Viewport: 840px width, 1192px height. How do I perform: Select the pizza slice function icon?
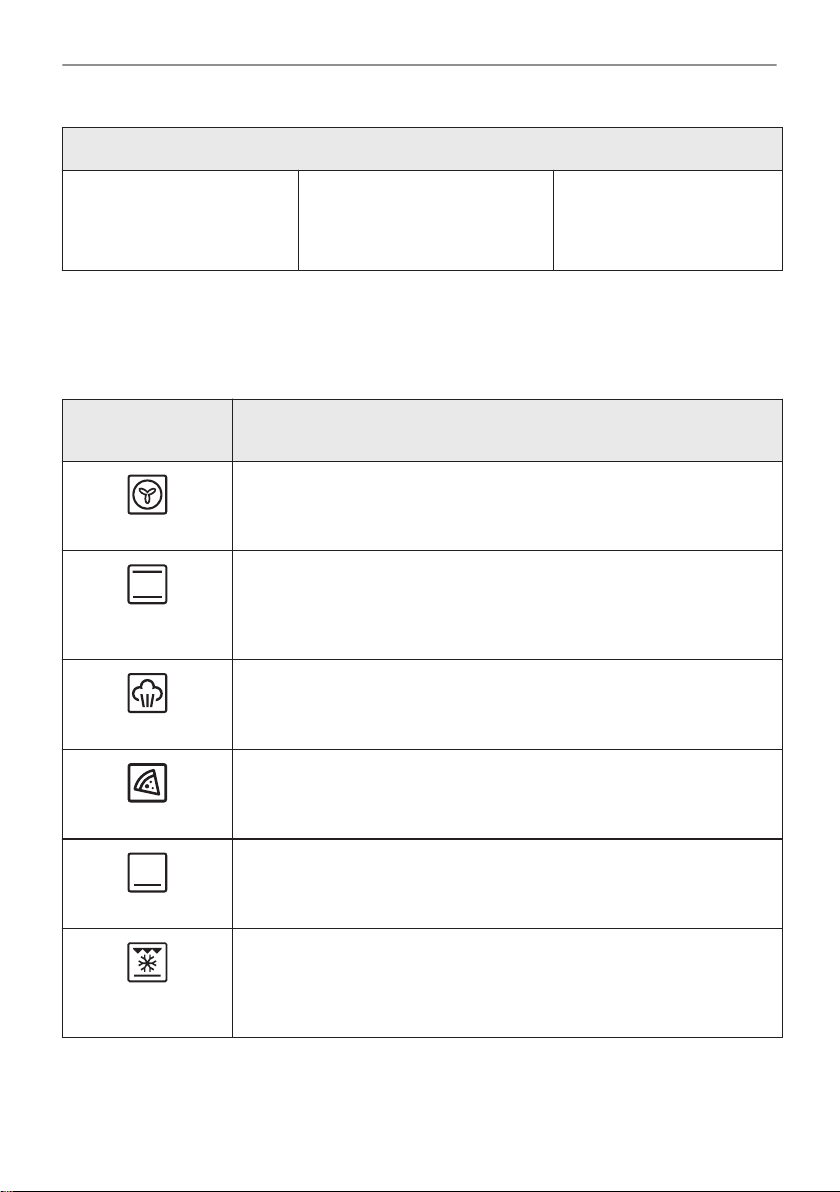(147, 783)
